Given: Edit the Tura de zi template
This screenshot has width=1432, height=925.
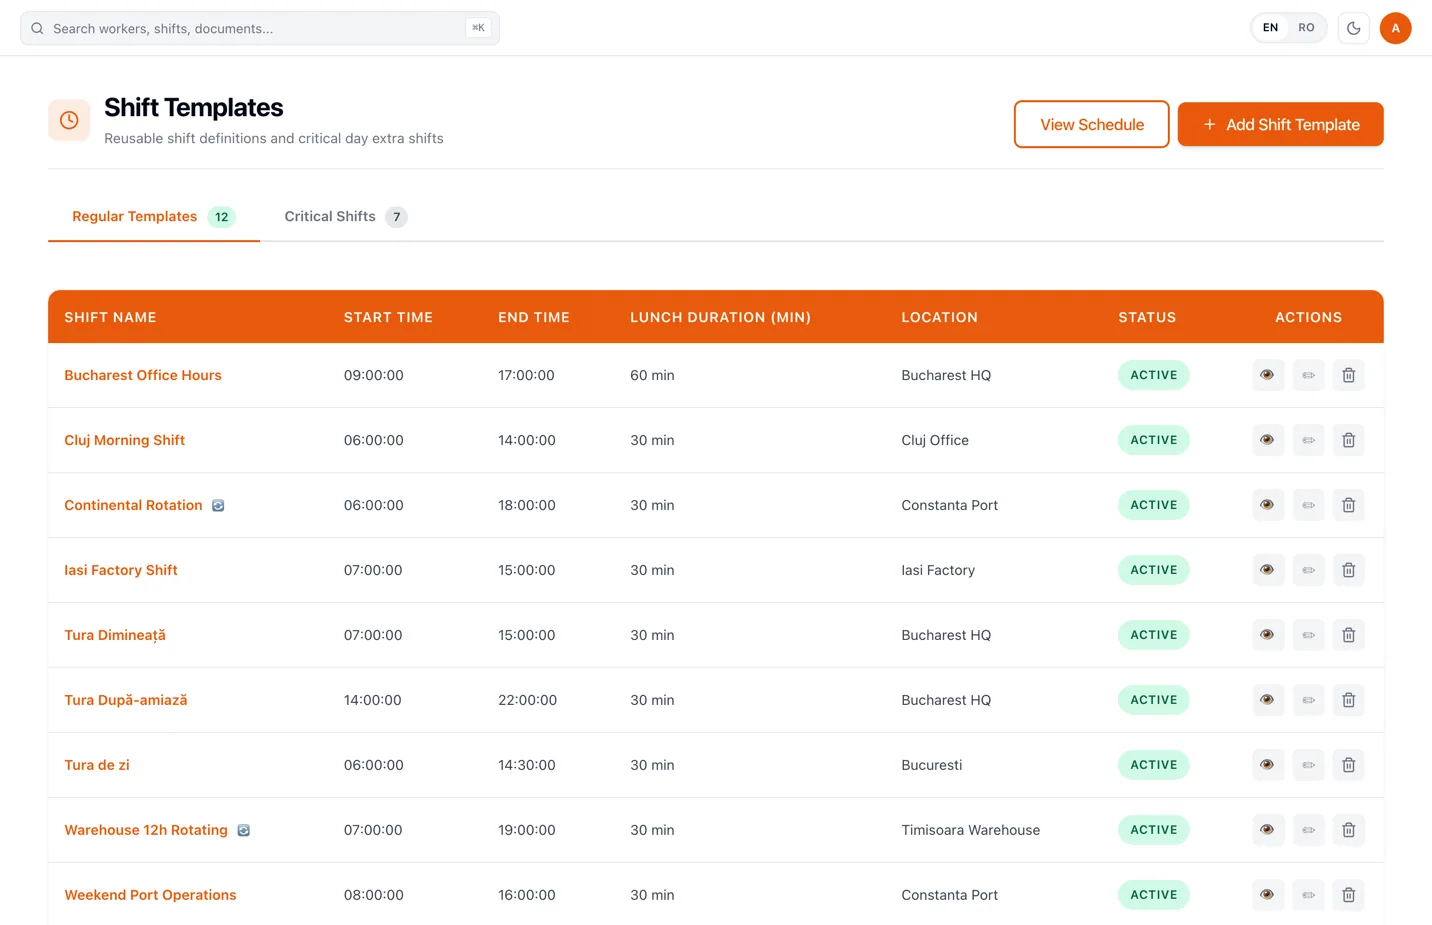Looking at the screenshot, I should [1308, 765].
